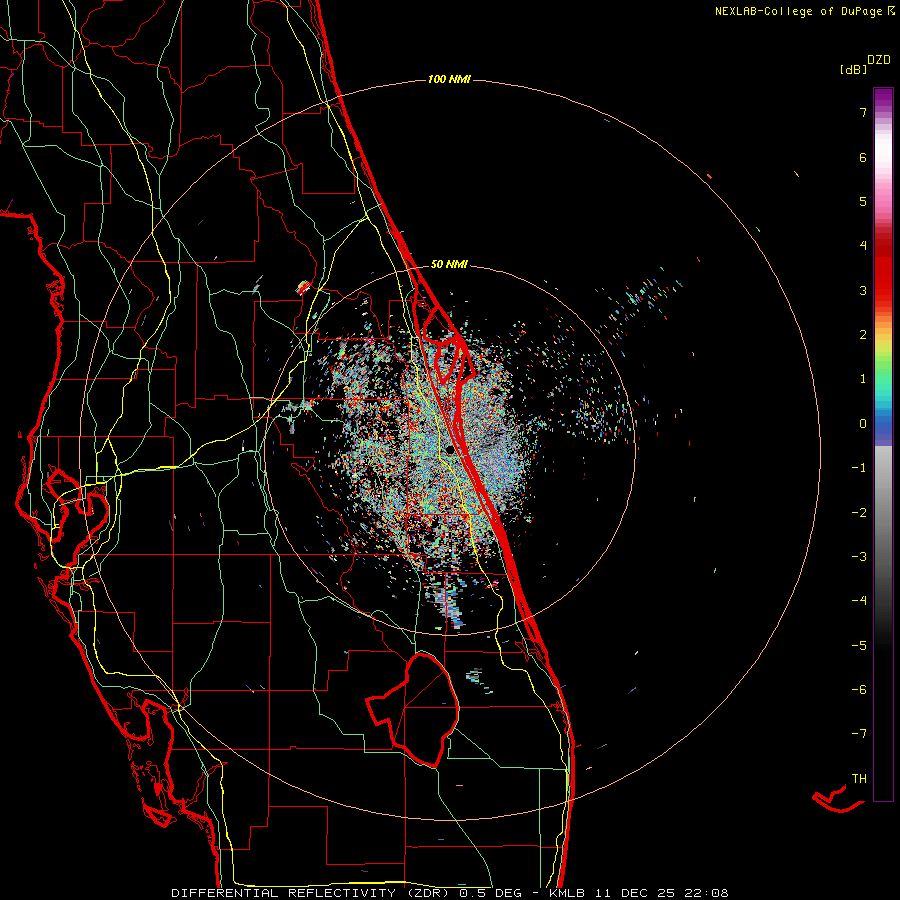Click the 6 value on the color scale
The image size is (900, 900).
(x=863, y=157)
